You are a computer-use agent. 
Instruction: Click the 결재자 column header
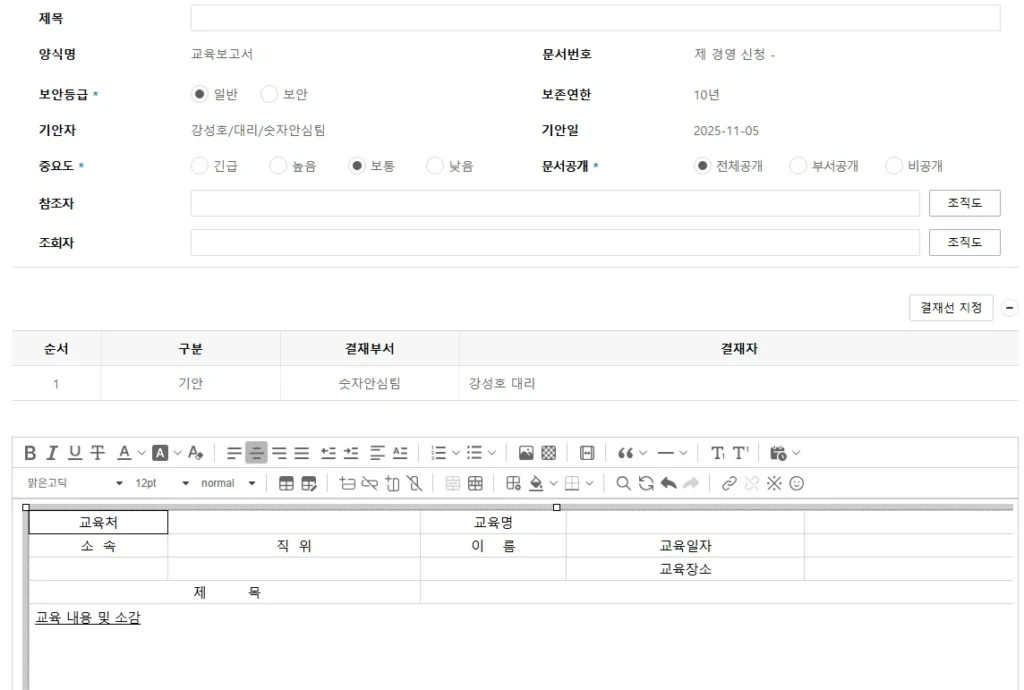(738, 349)
